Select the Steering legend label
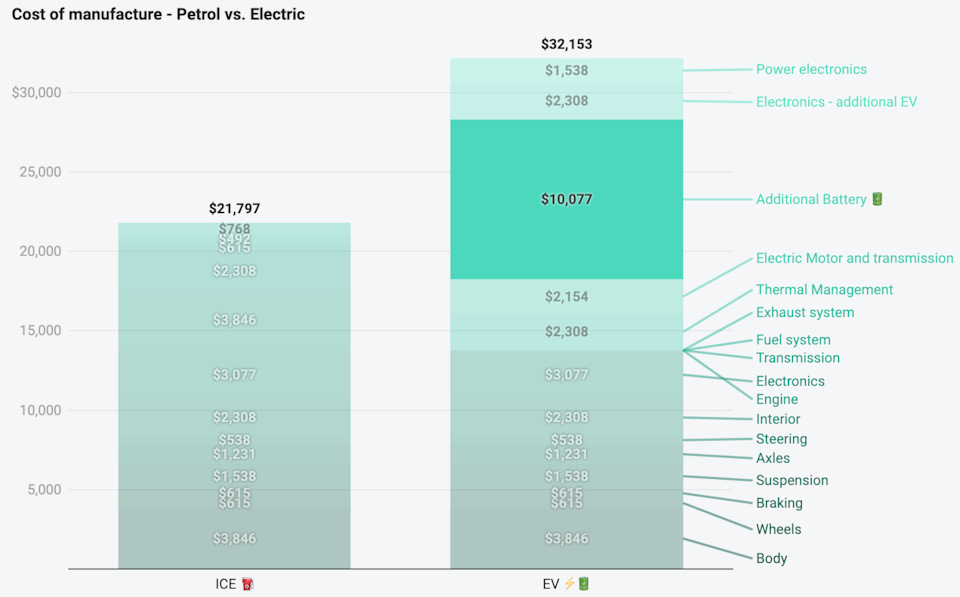960x597 pixels. (x=781, y=439)
